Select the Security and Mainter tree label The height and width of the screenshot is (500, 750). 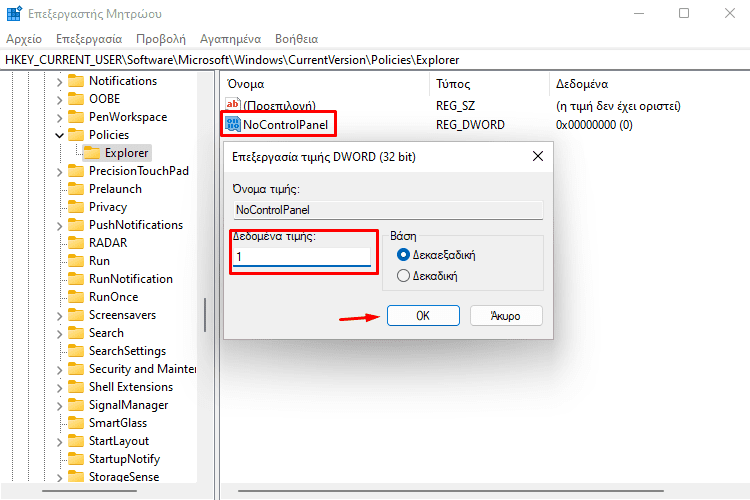[143, 369]
